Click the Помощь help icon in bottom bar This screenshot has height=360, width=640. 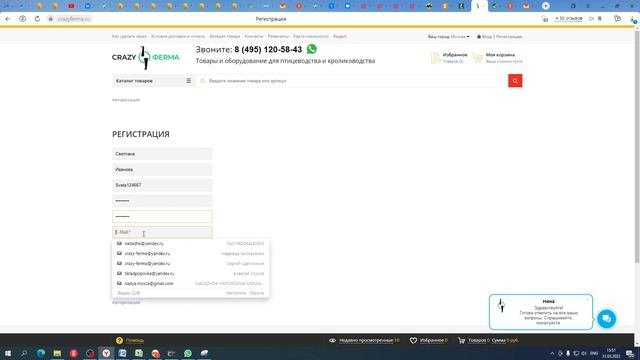(119, 340)
